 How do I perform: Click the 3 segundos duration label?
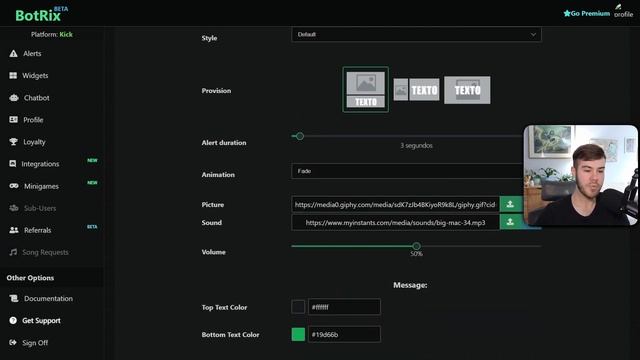pos(416,145)
